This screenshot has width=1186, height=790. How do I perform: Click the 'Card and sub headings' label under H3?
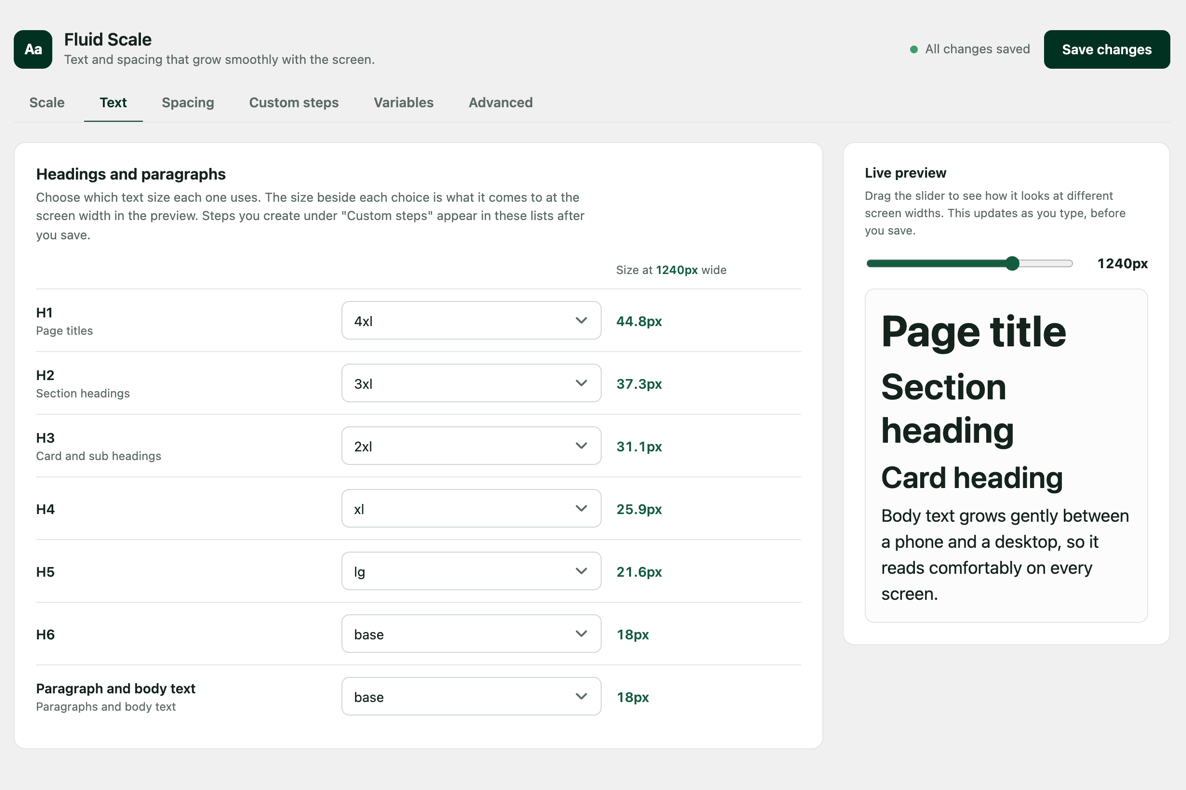tap(98, 456)
